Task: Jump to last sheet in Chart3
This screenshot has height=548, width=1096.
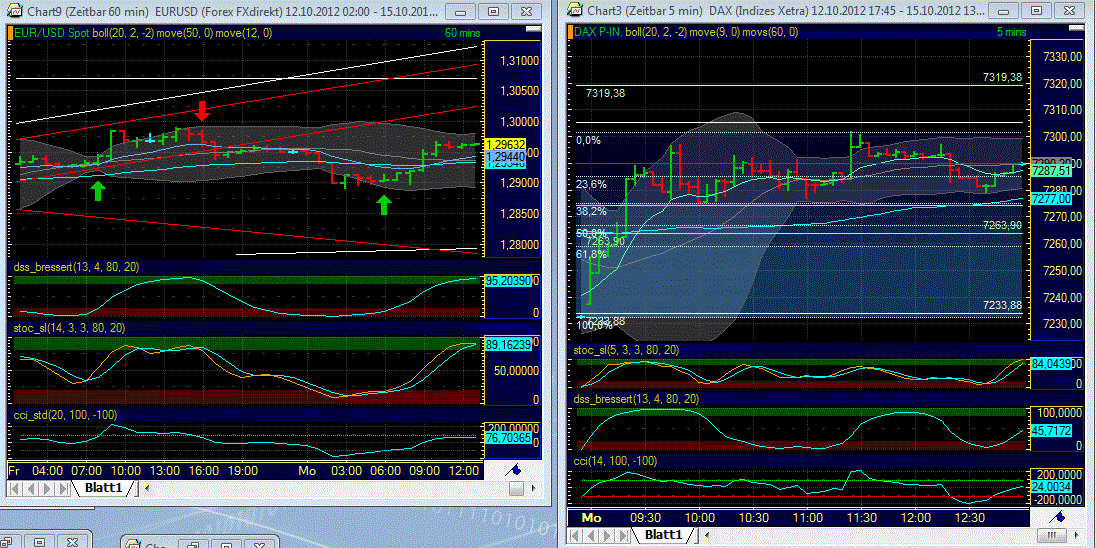Action: tap(625, 535)
